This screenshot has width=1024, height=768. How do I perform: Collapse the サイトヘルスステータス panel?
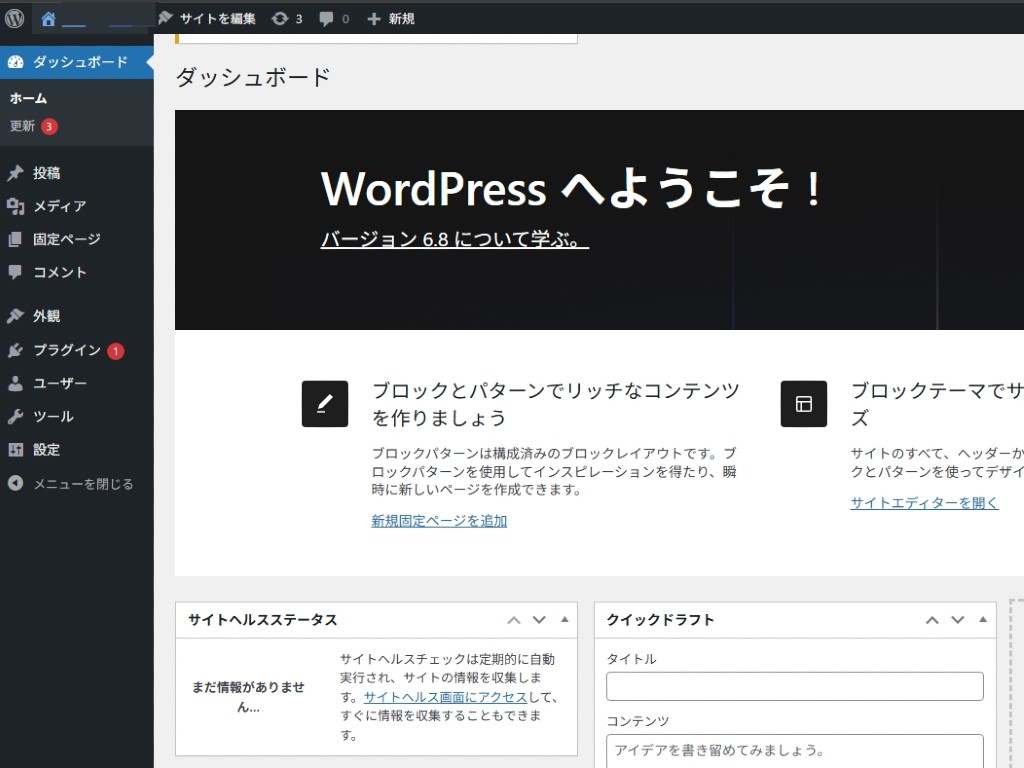pyautogui.click(x=565, y=620)
